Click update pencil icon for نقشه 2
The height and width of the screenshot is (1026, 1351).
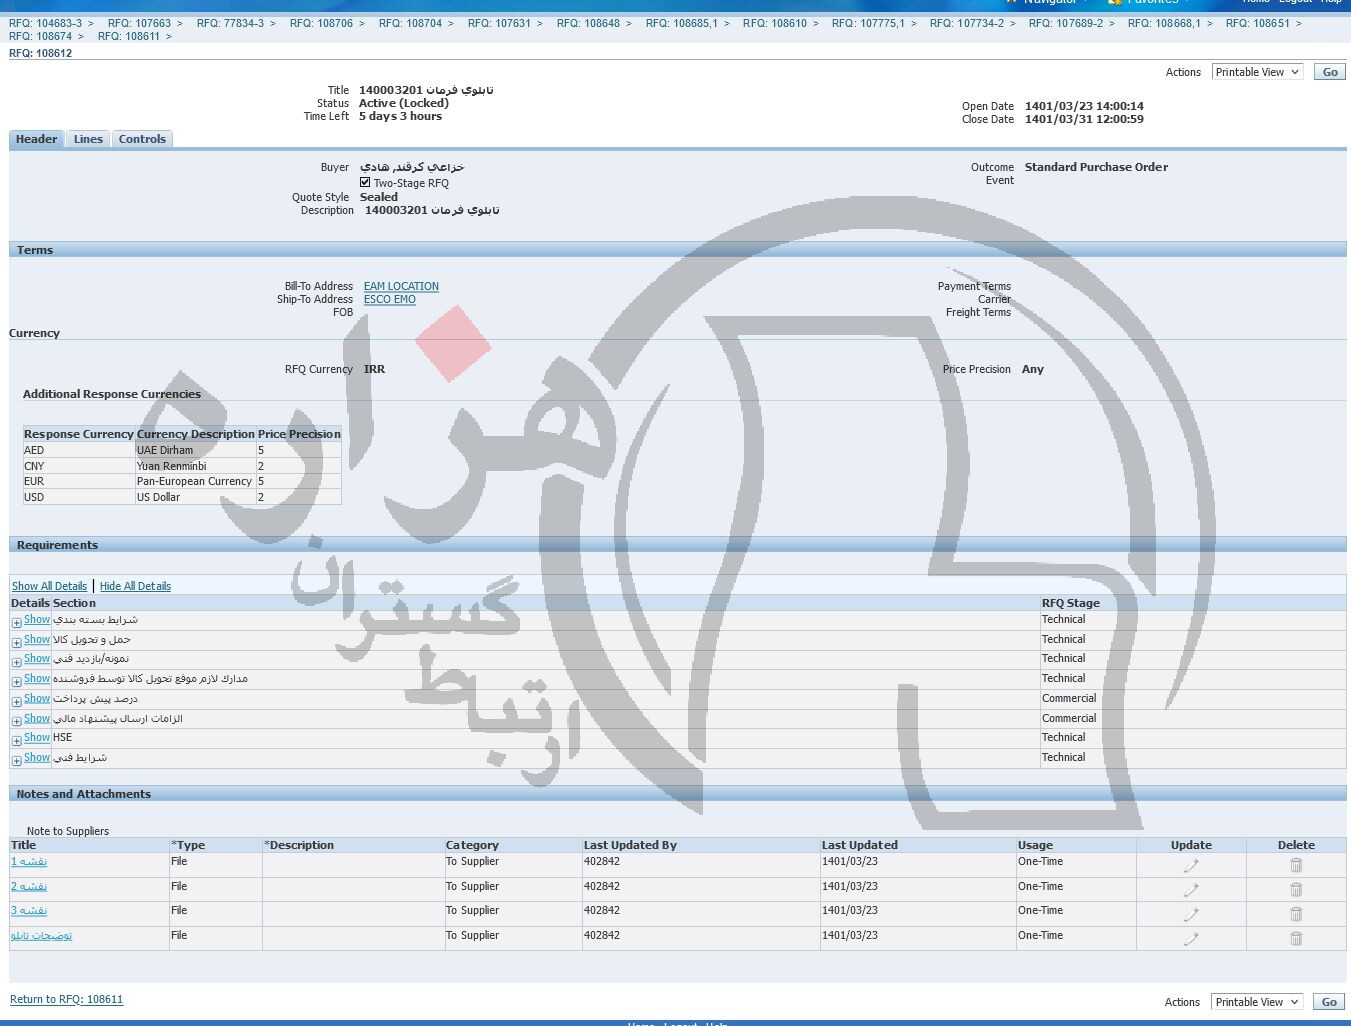coord(1191,890)
